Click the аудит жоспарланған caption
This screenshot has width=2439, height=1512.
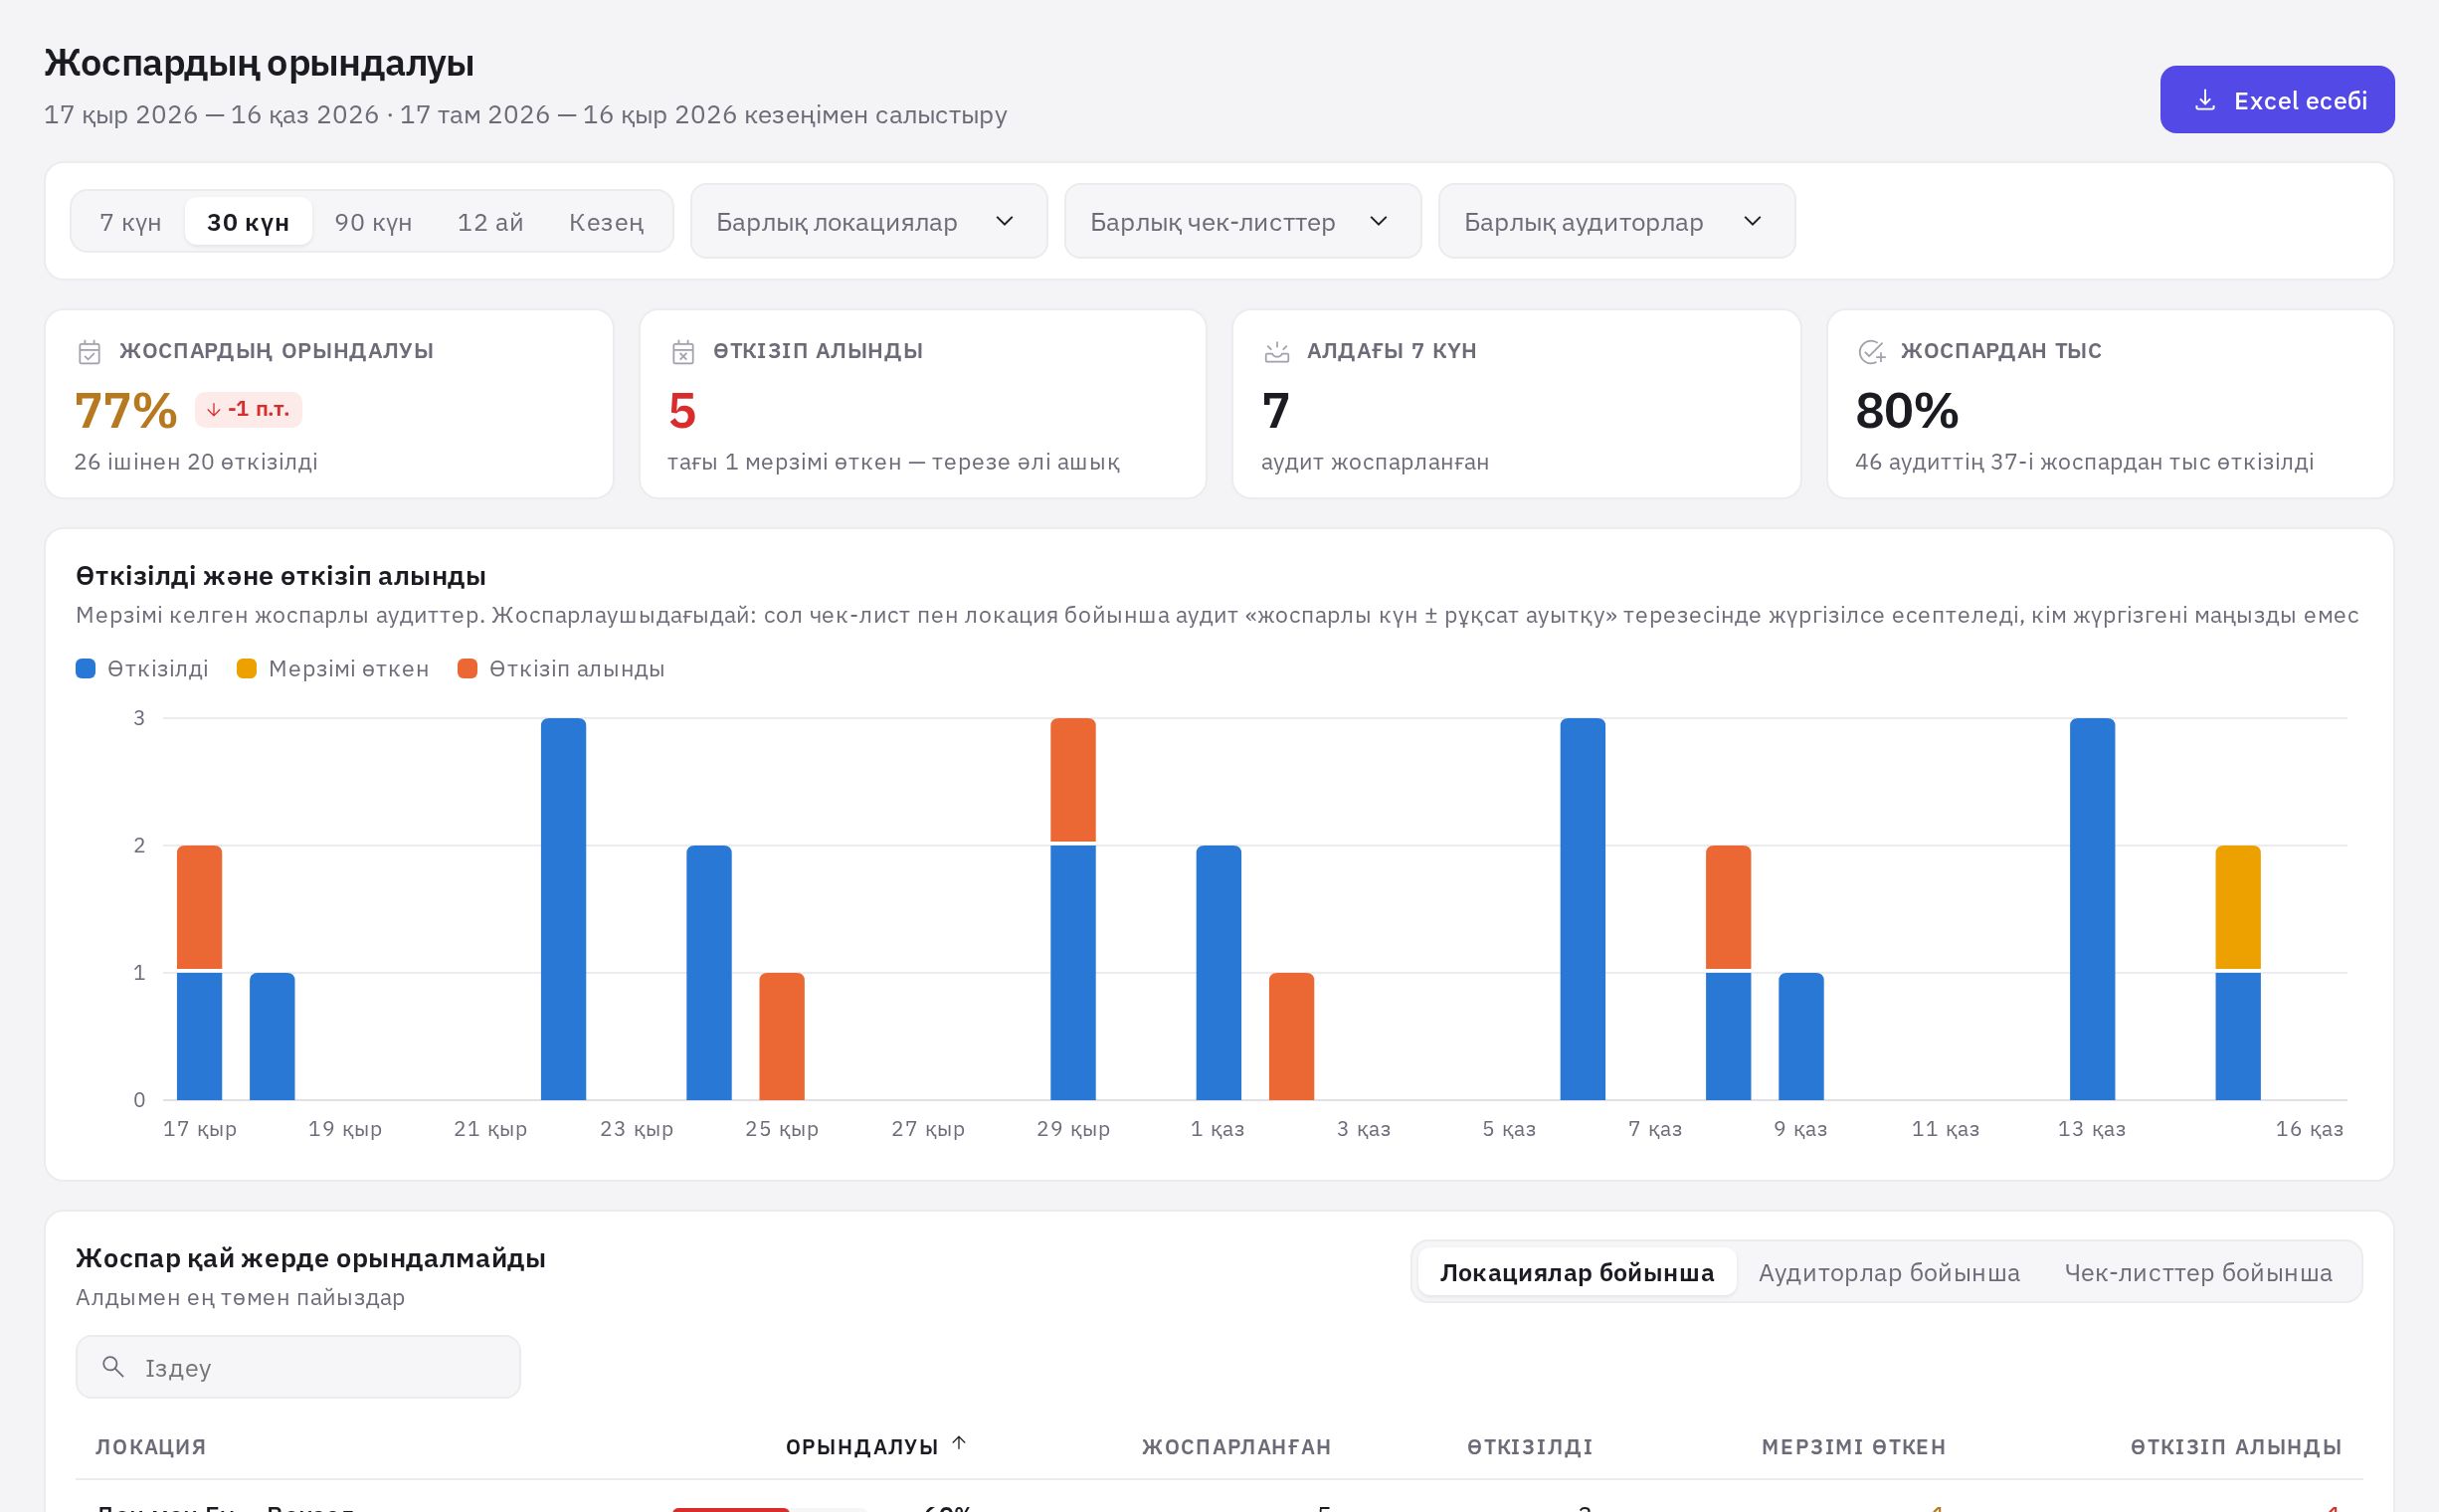(x=1375, y=462)
